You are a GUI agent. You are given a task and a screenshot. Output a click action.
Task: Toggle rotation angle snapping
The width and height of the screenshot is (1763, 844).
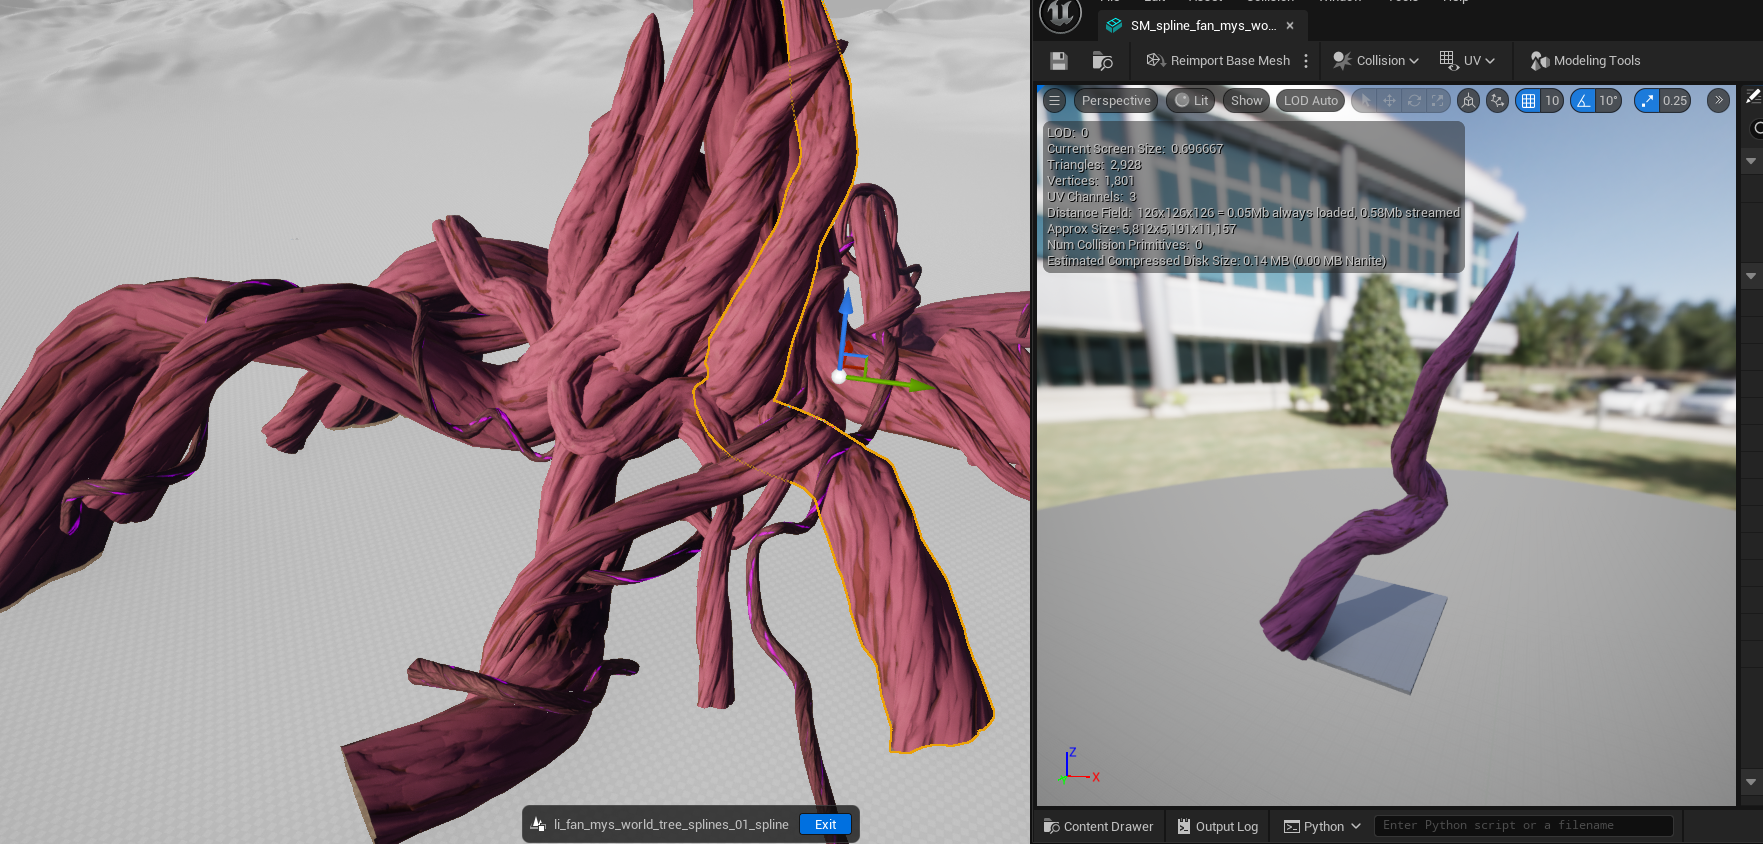1583,100
